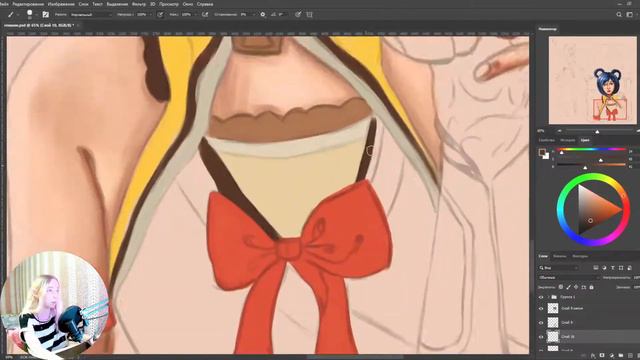Screen dimensions: 640x360
Task: Switch to the Слои panel tab
Action: pos(543,256)
